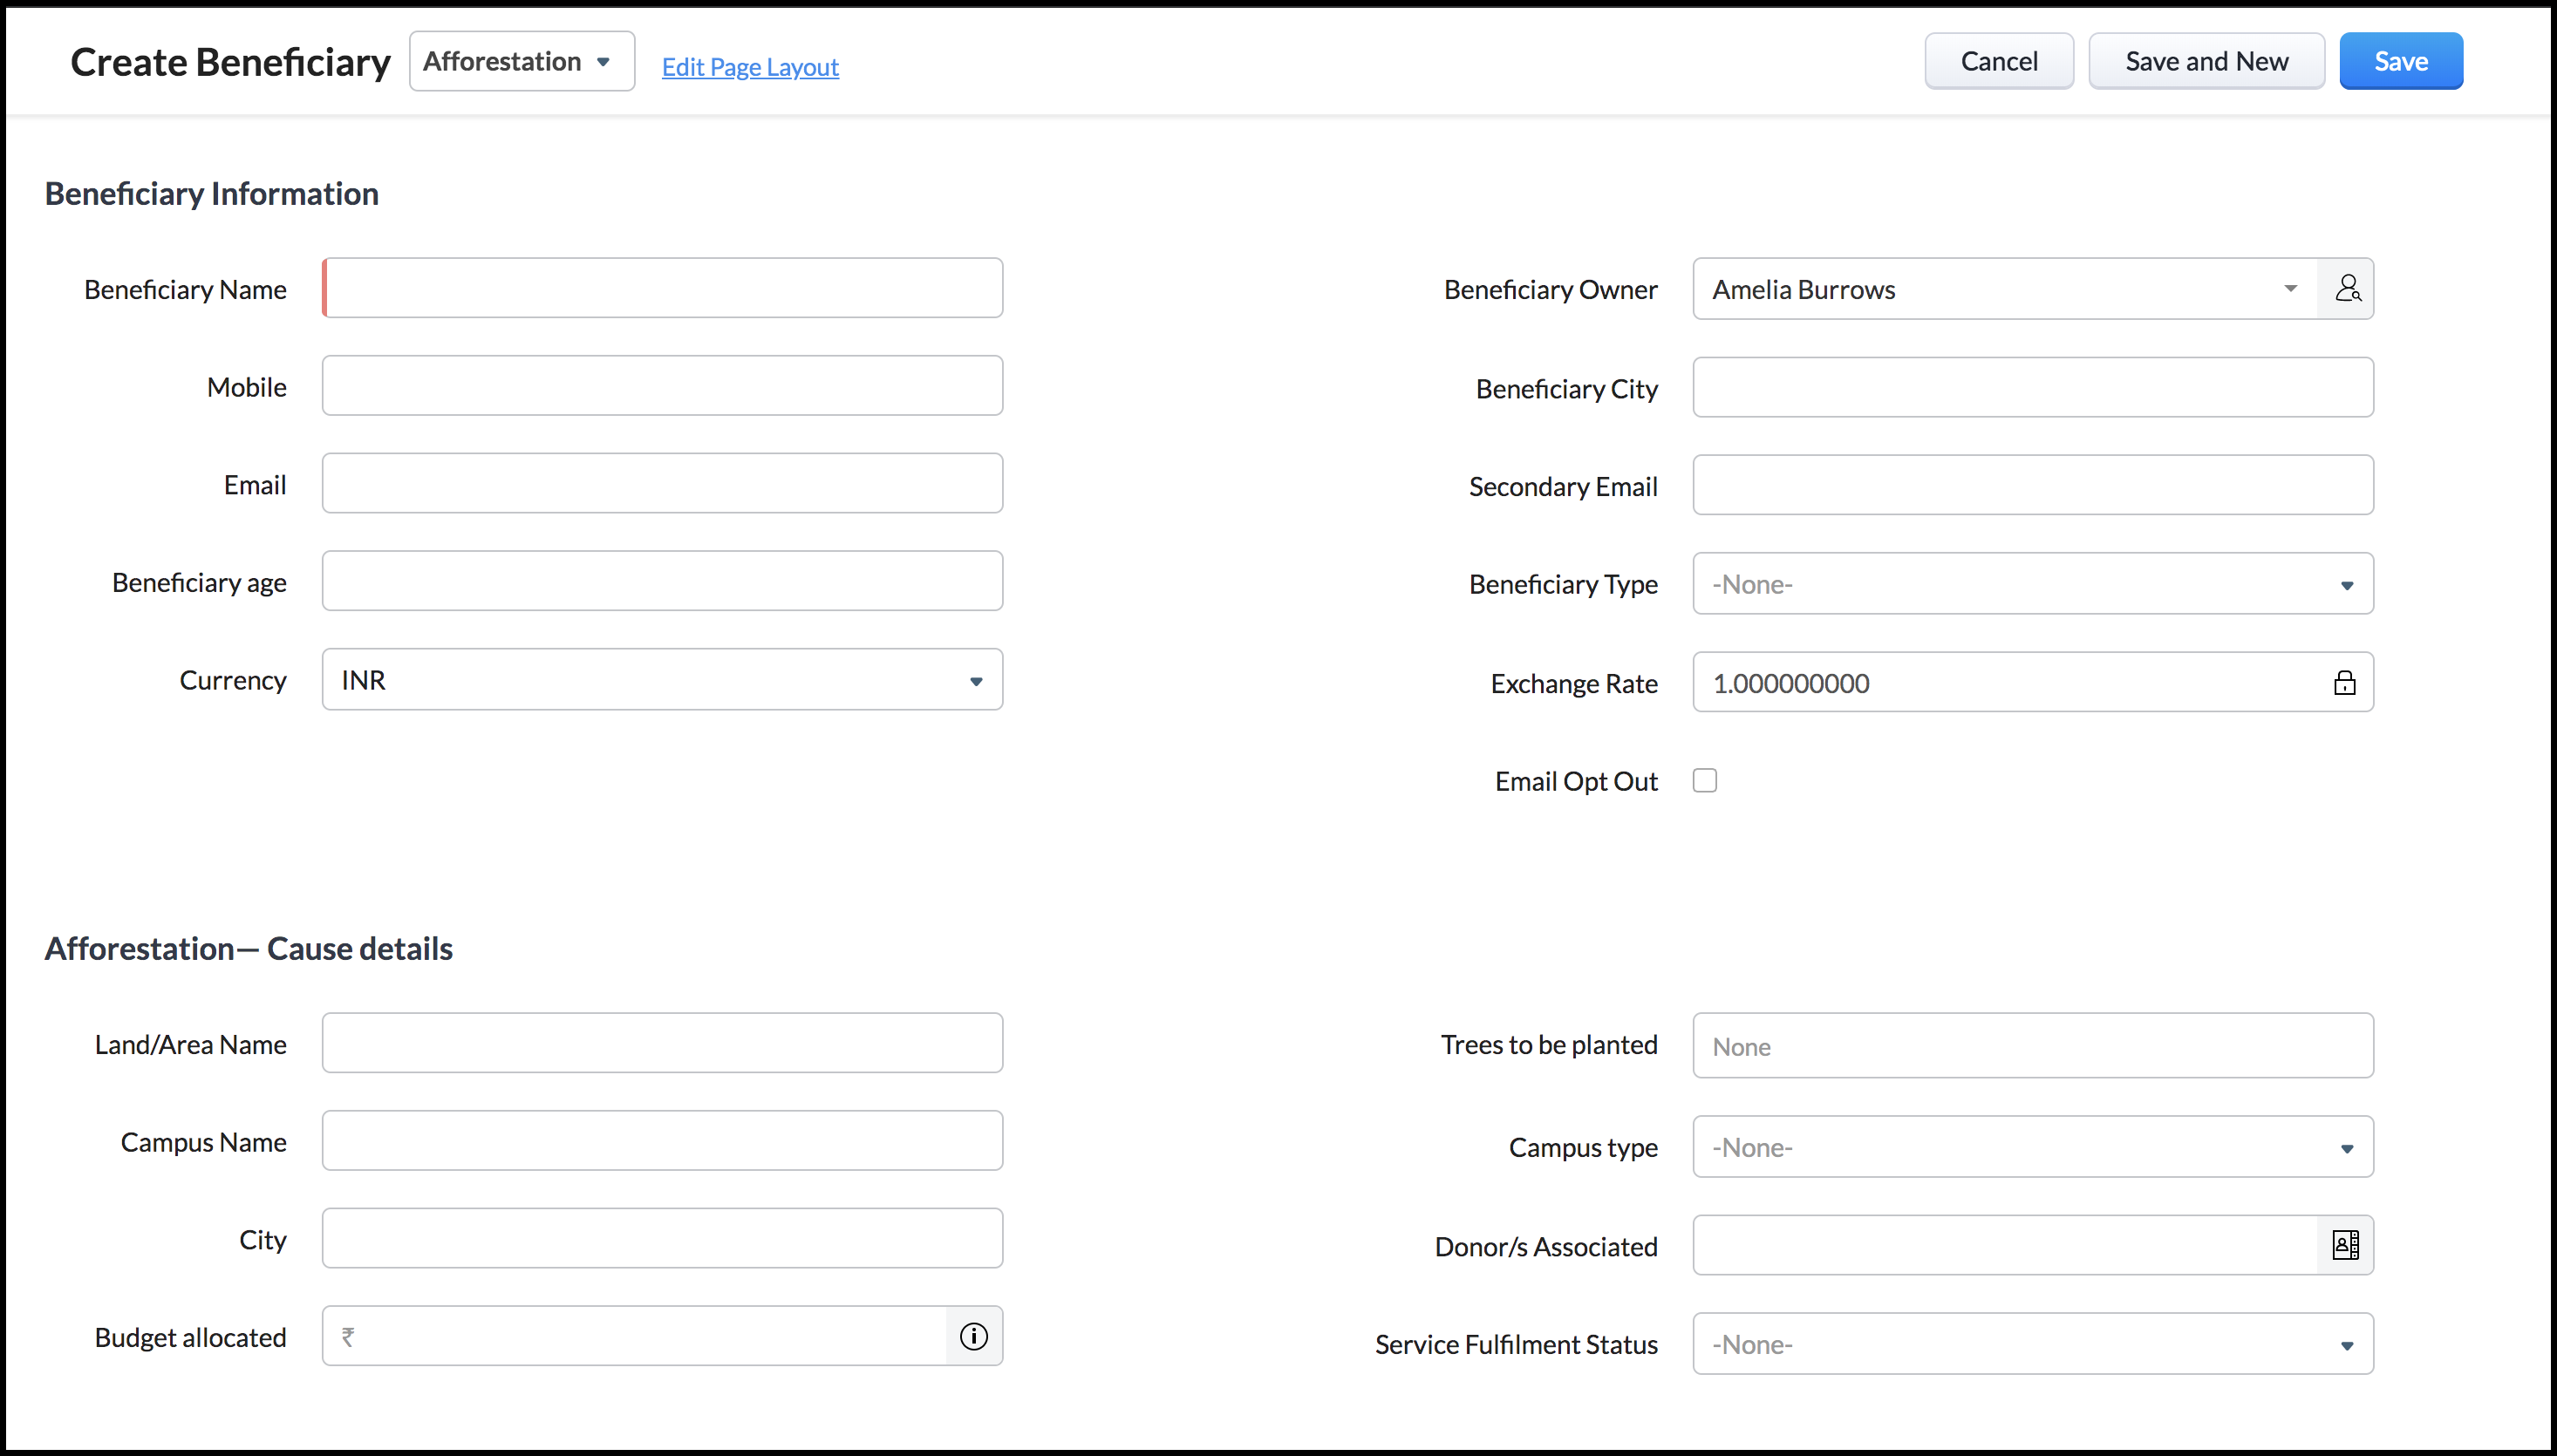Toggle the Email Opt Out checkbox
The height and width of the screenshot is (1456, 2557).
pyautogui.click(x=1705, y=781)
